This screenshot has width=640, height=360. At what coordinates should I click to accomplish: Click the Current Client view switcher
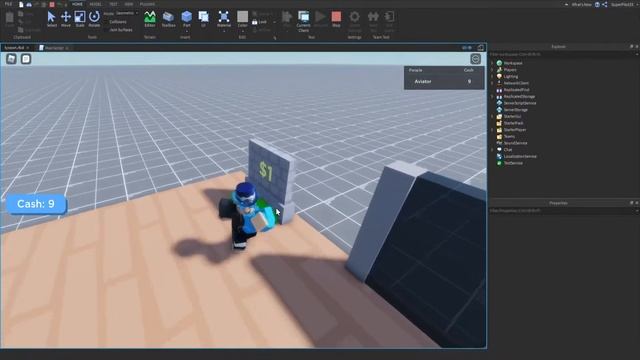[304, 21]
